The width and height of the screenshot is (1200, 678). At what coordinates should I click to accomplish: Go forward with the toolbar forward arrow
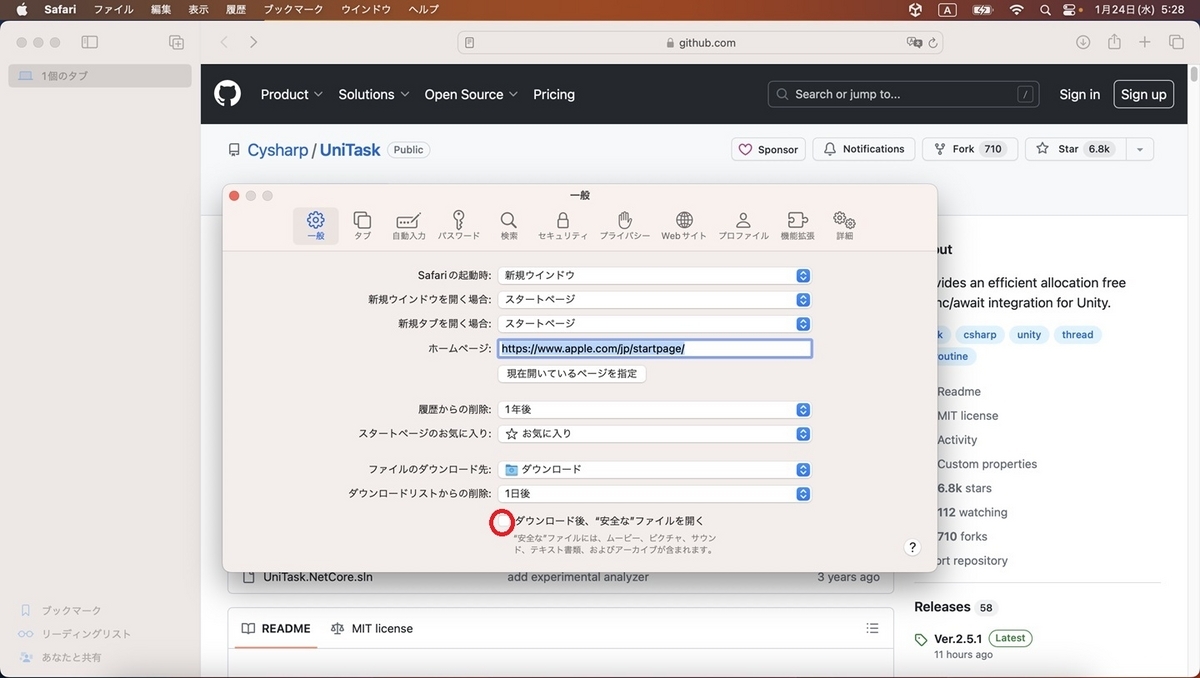point(254,42)
